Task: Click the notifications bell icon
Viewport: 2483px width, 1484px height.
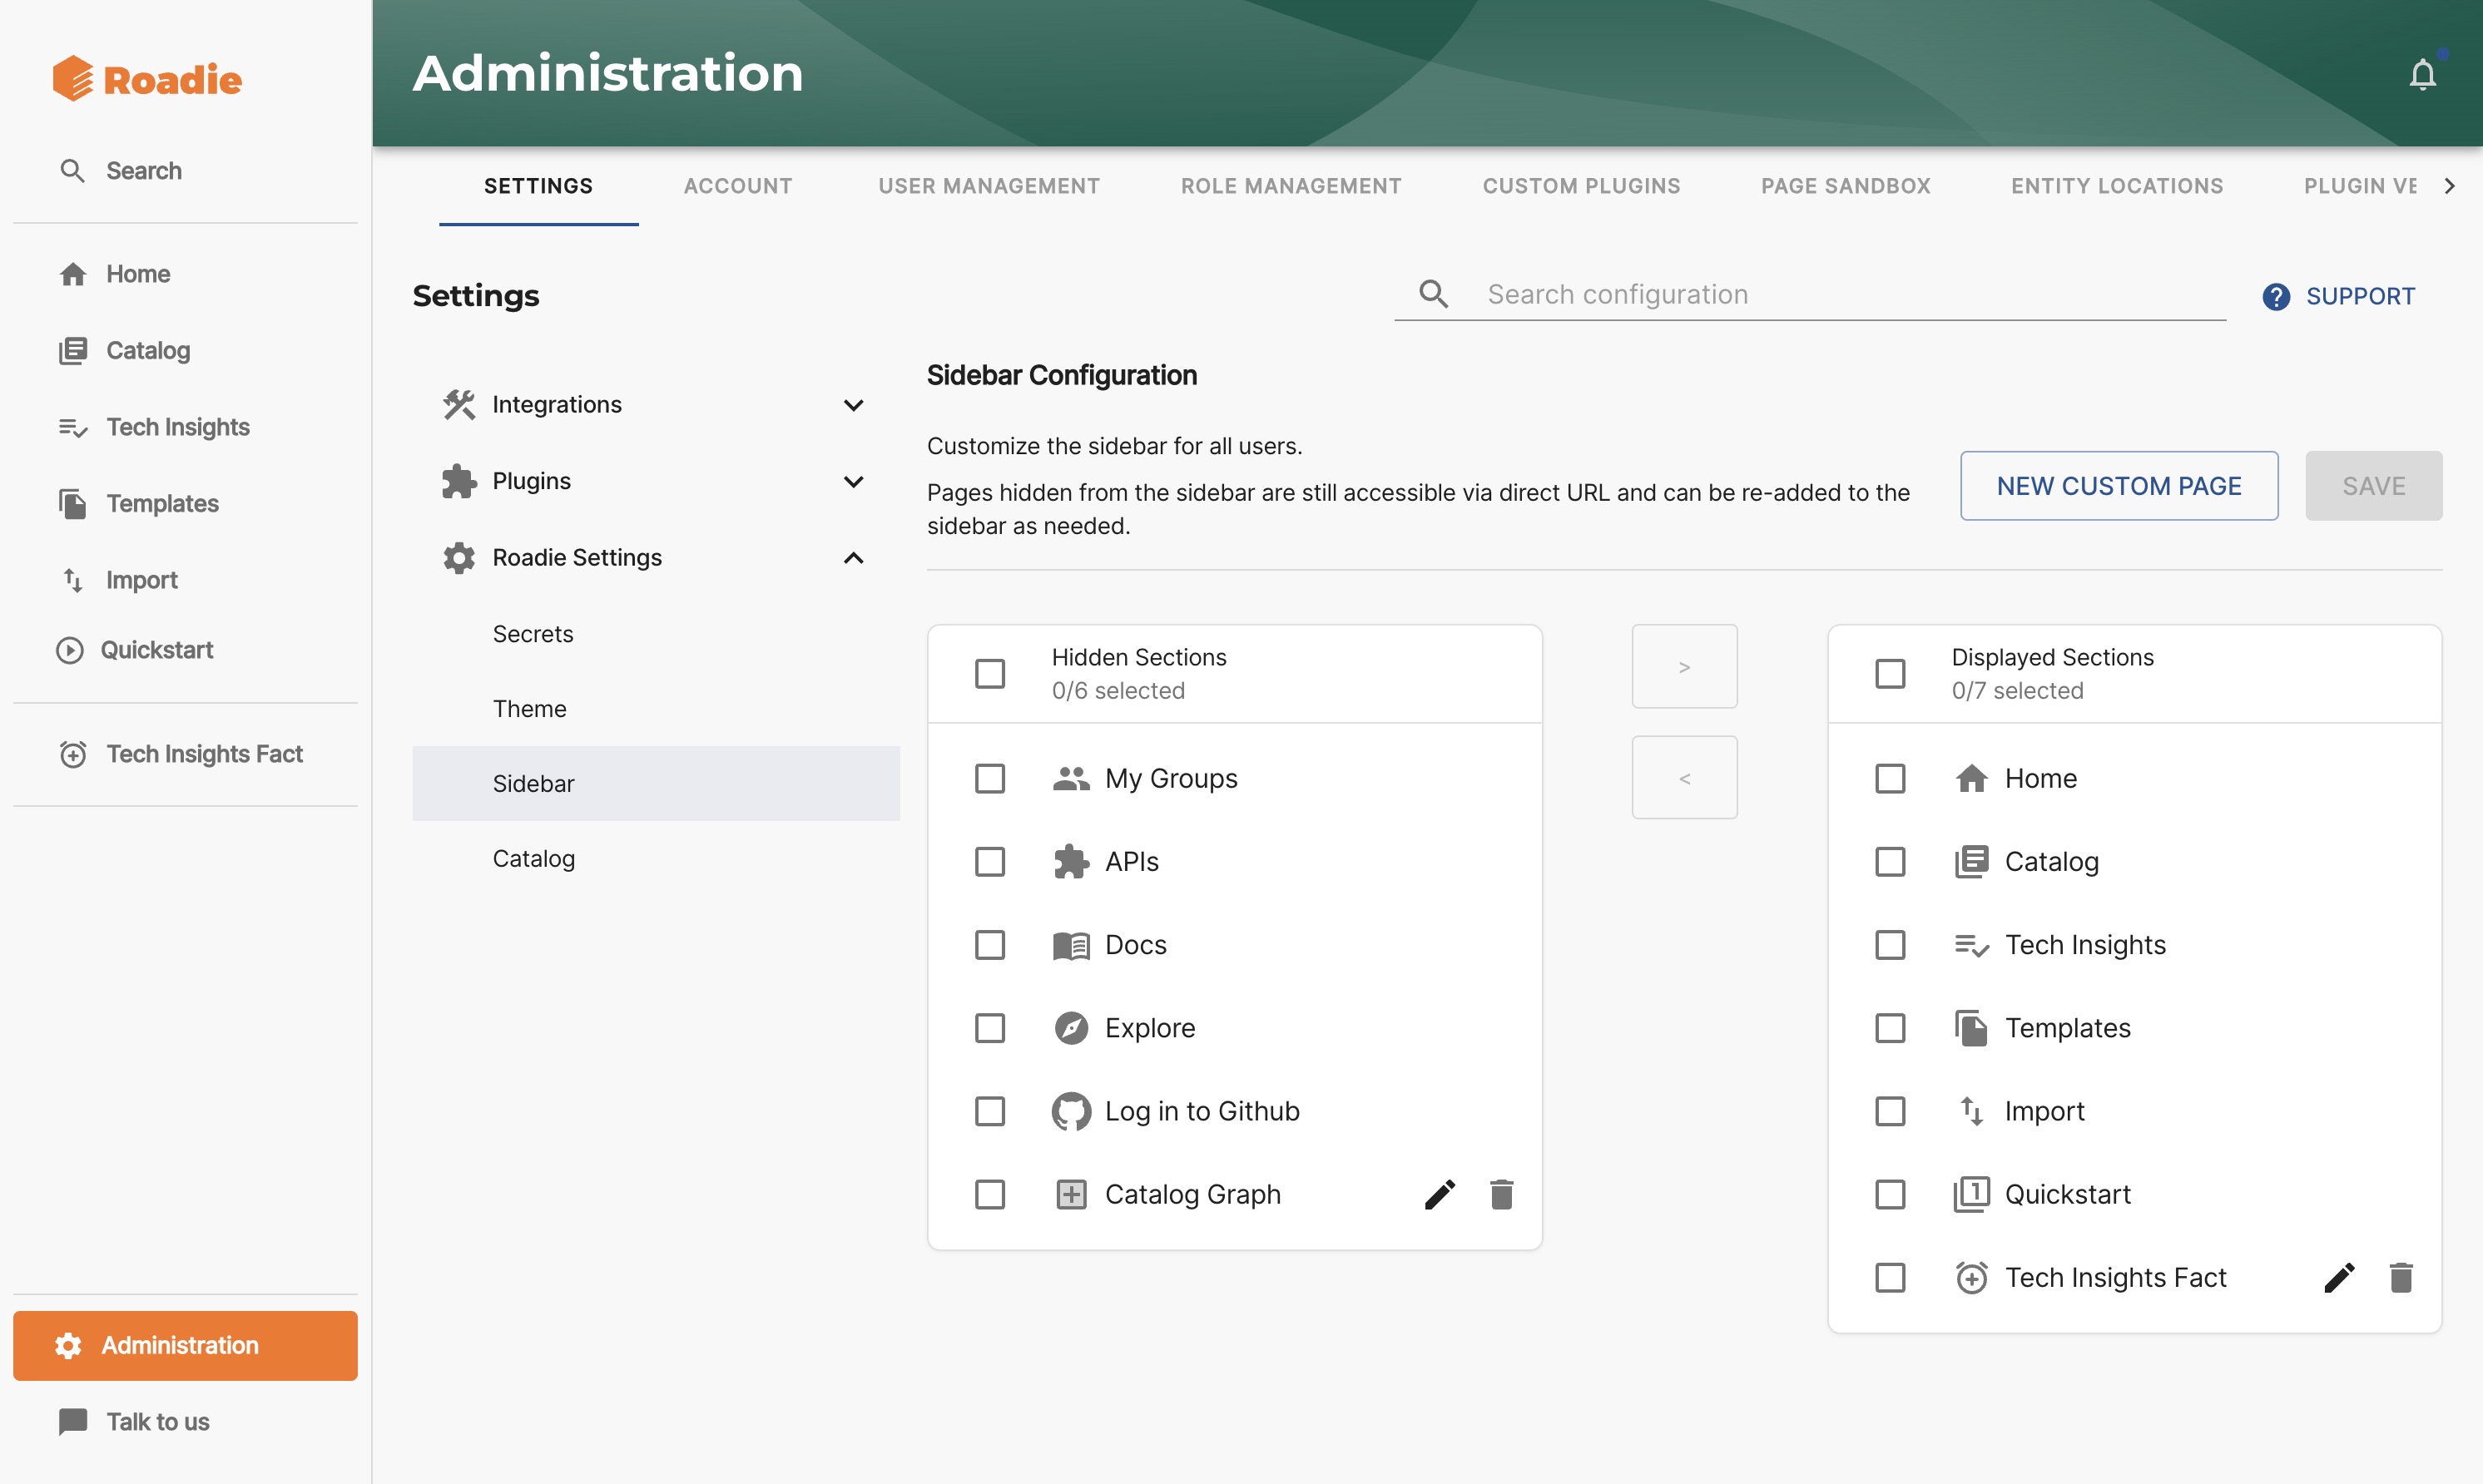Action: tap(2423, 73)
